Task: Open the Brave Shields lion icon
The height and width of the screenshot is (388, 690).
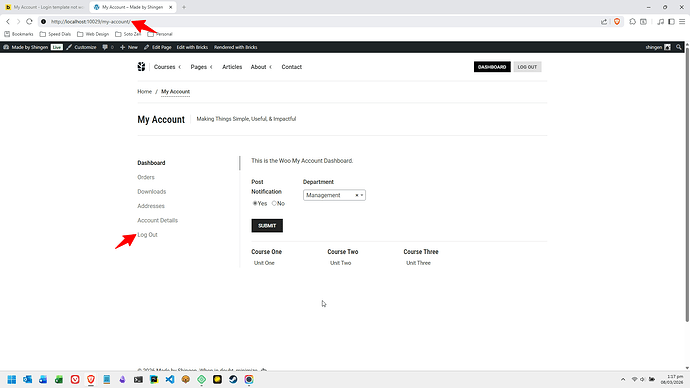Action: click(x=617, y=22)
